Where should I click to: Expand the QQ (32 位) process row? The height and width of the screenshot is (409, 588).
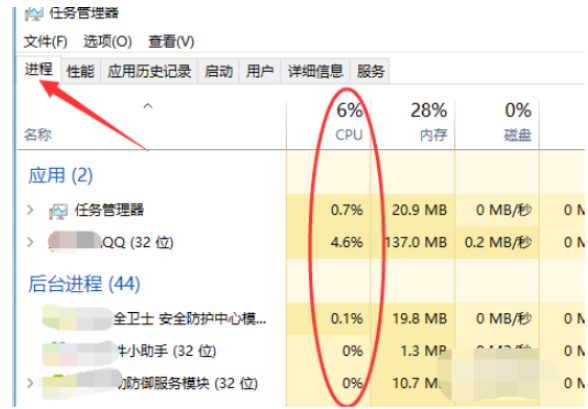click(x=30, y=242)
